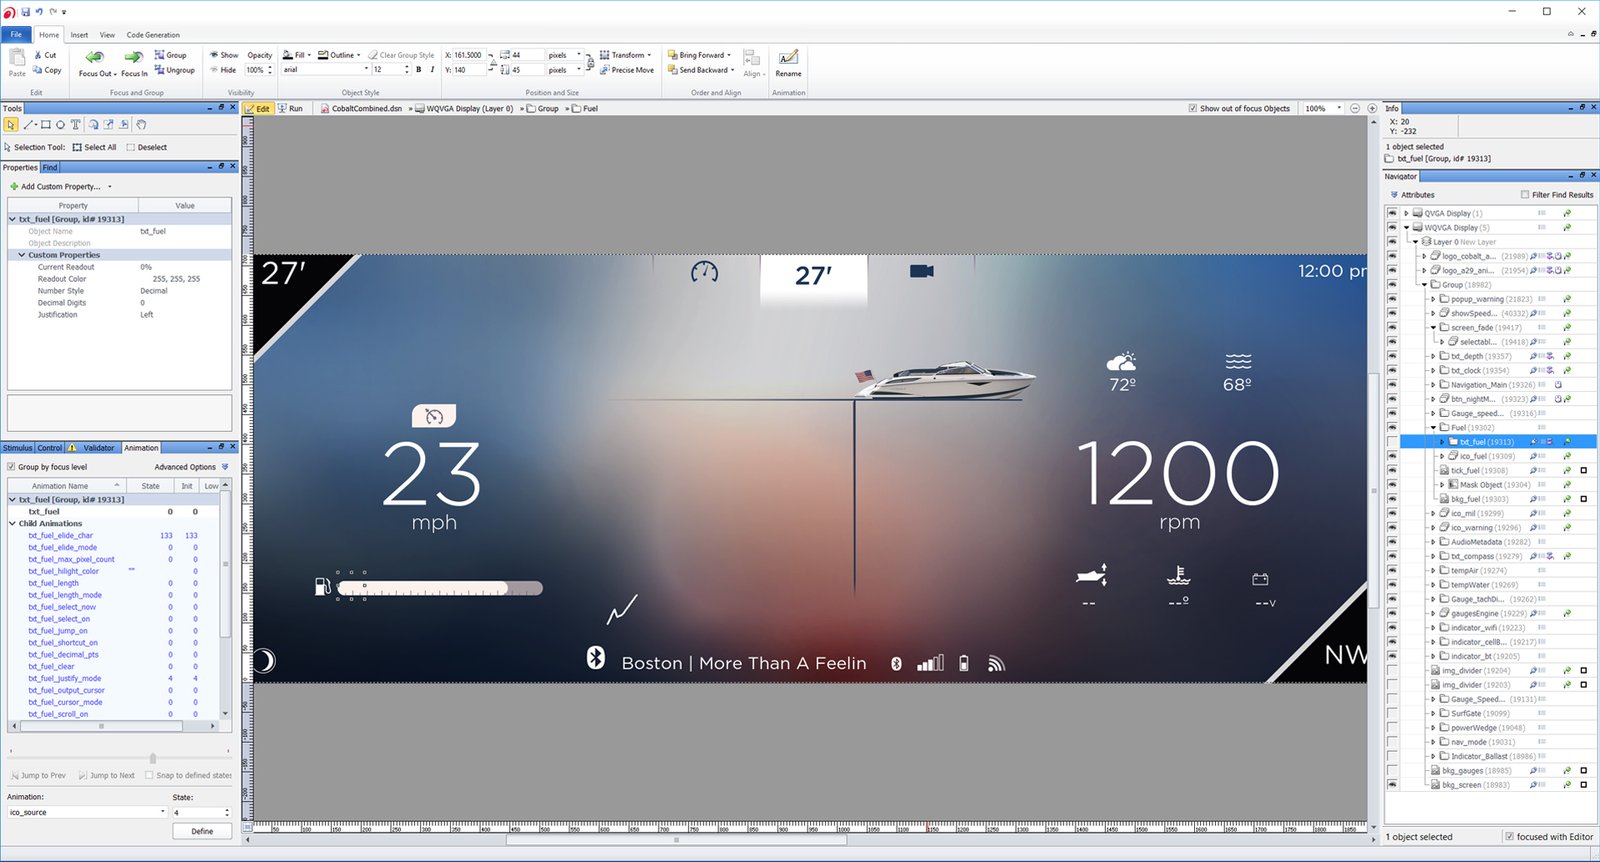Switch to the Stimulus tab
This screenshot has width=1600, height=862.
[18, 448]
